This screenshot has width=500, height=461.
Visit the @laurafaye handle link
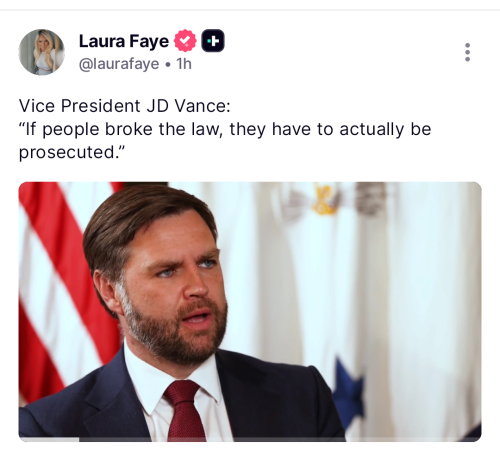click(x=119, y=64)
